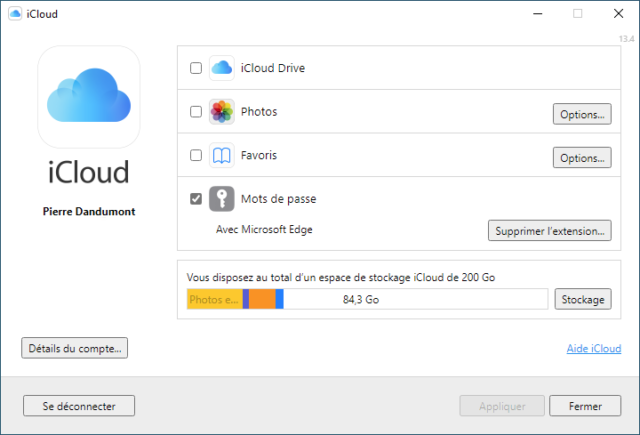The height and width of the screenshot is (435, 640).
Task: Open Détails du compte
Action: 75,348
